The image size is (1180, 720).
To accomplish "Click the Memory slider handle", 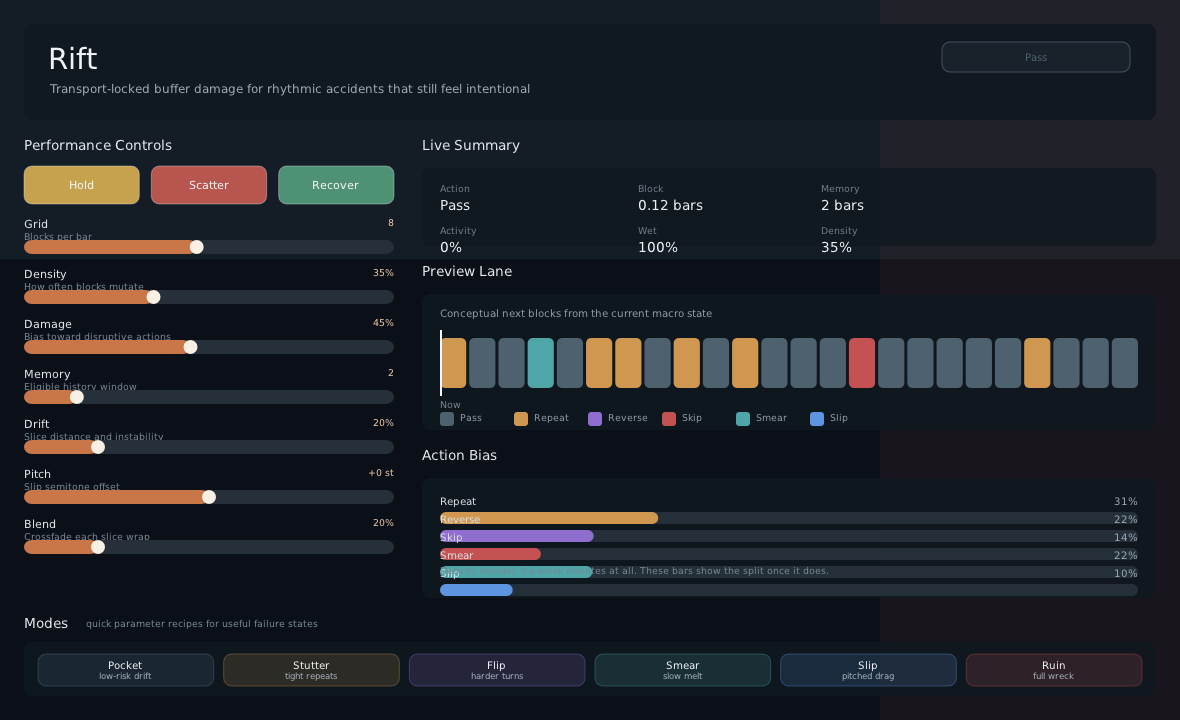I will 77,397.
